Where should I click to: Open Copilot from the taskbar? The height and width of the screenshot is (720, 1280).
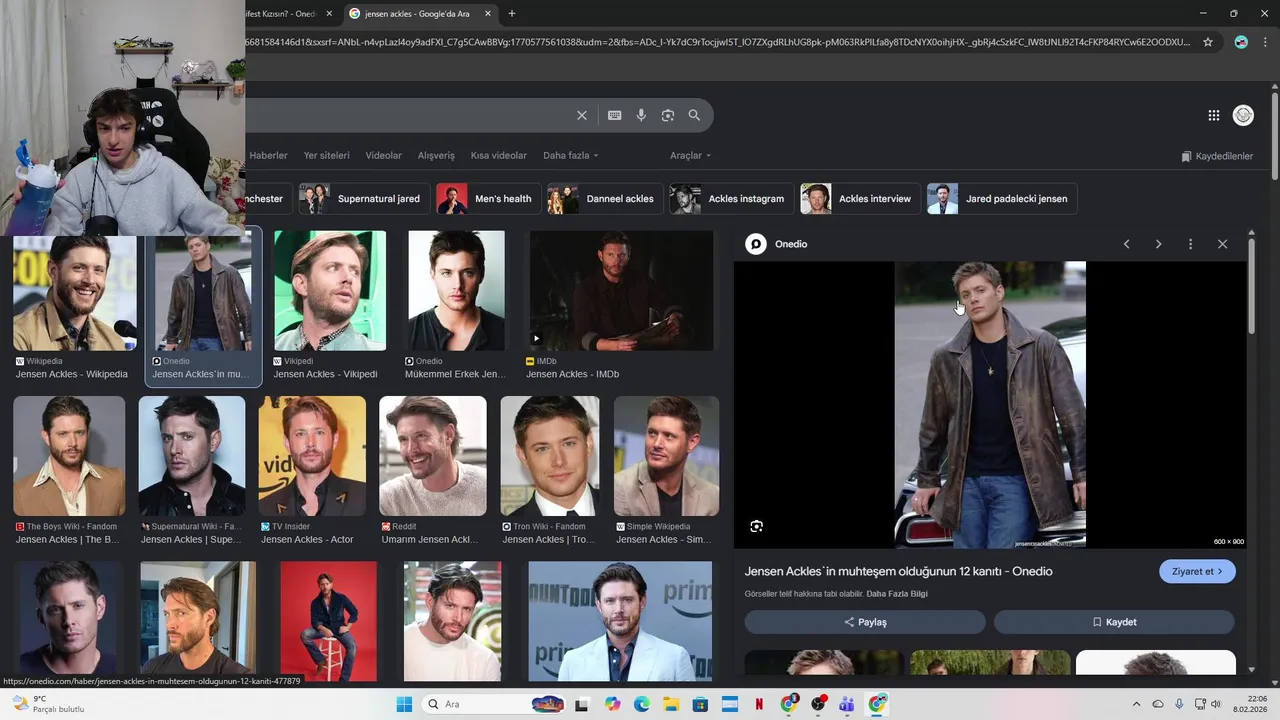[x=612, y=704]
